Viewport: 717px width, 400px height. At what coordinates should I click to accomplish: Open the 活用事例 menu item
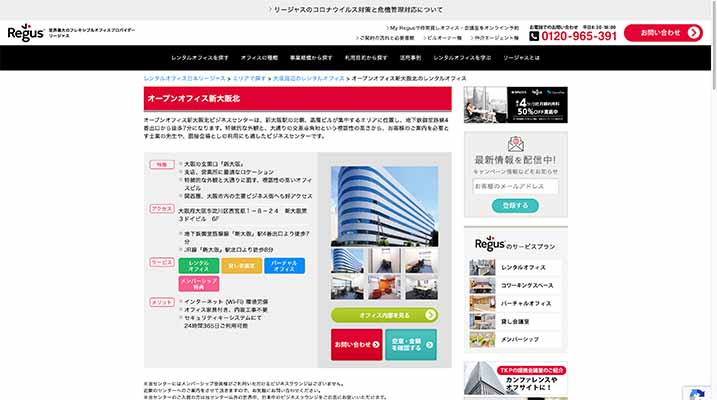coord(410,58)
